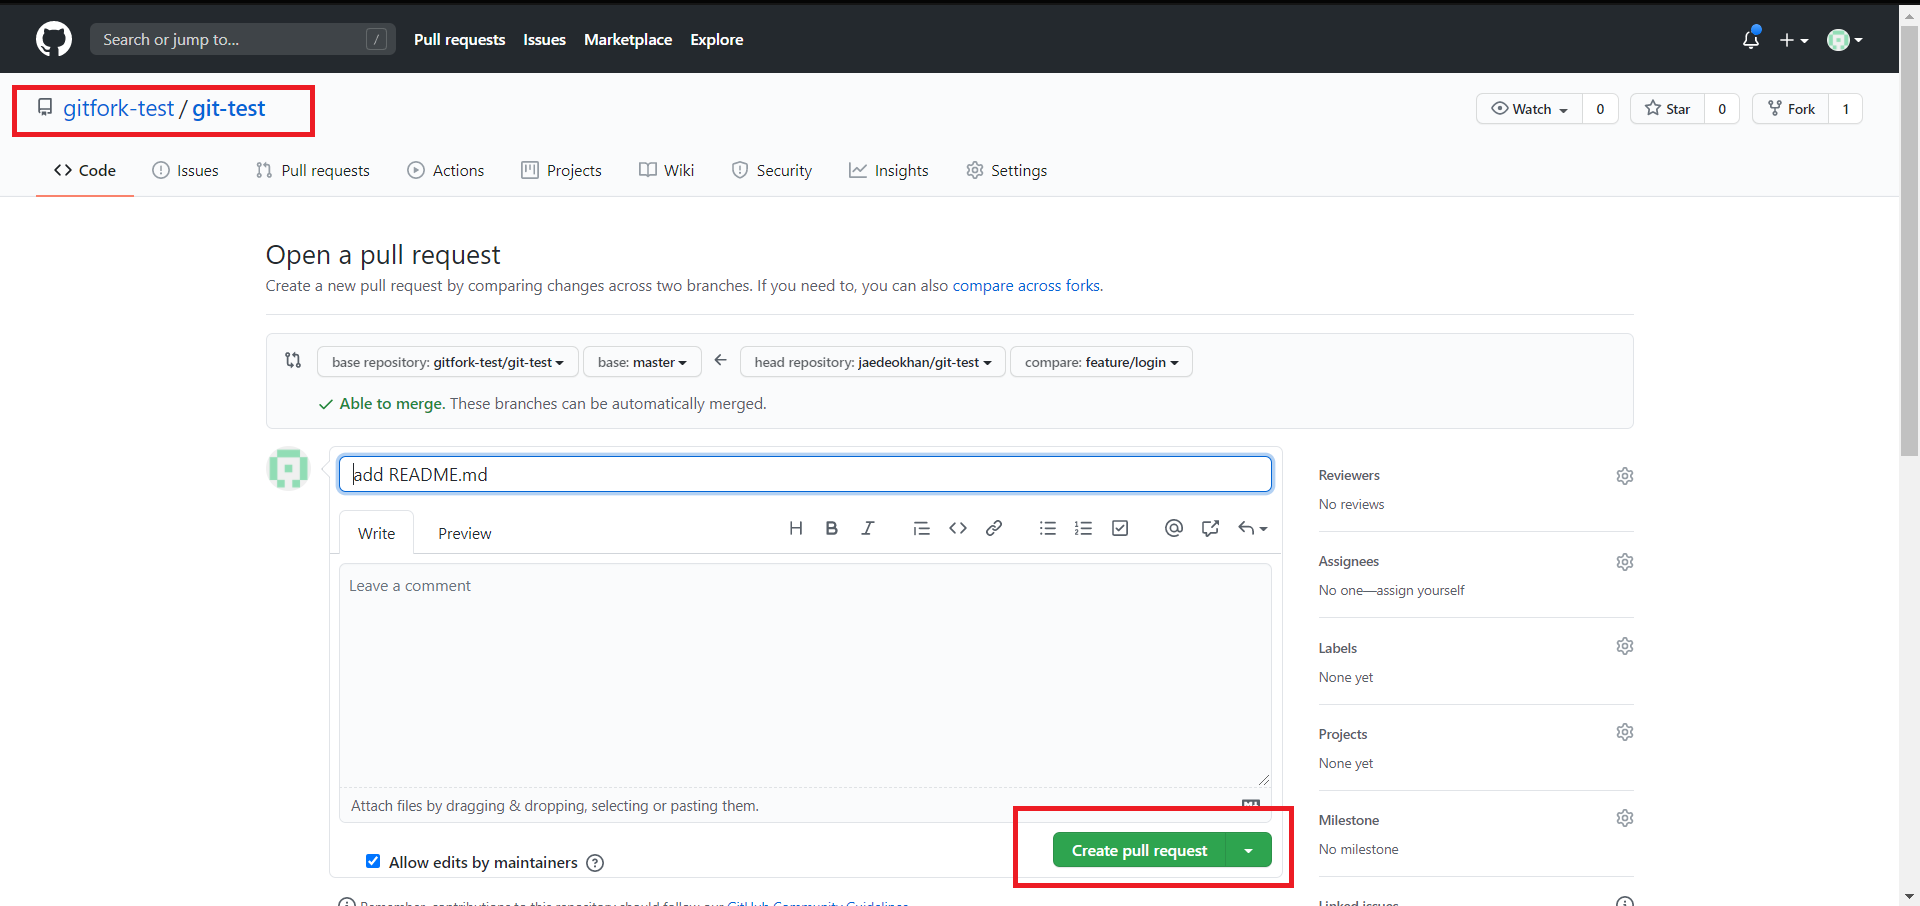Apply italic text formatting
The image size is (1920, 906).
868,528
